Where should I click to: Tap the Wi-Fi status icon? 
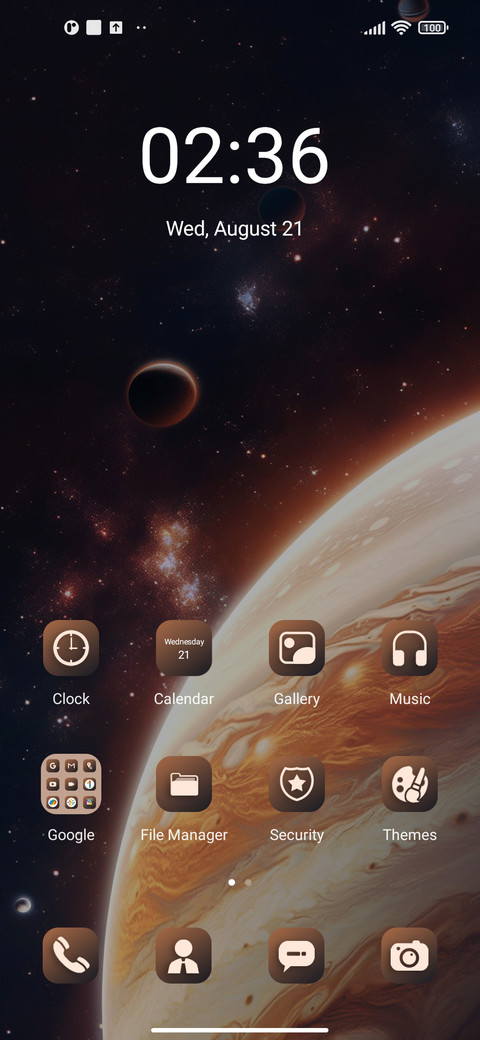pyautogui.click(x=400, y=27)
